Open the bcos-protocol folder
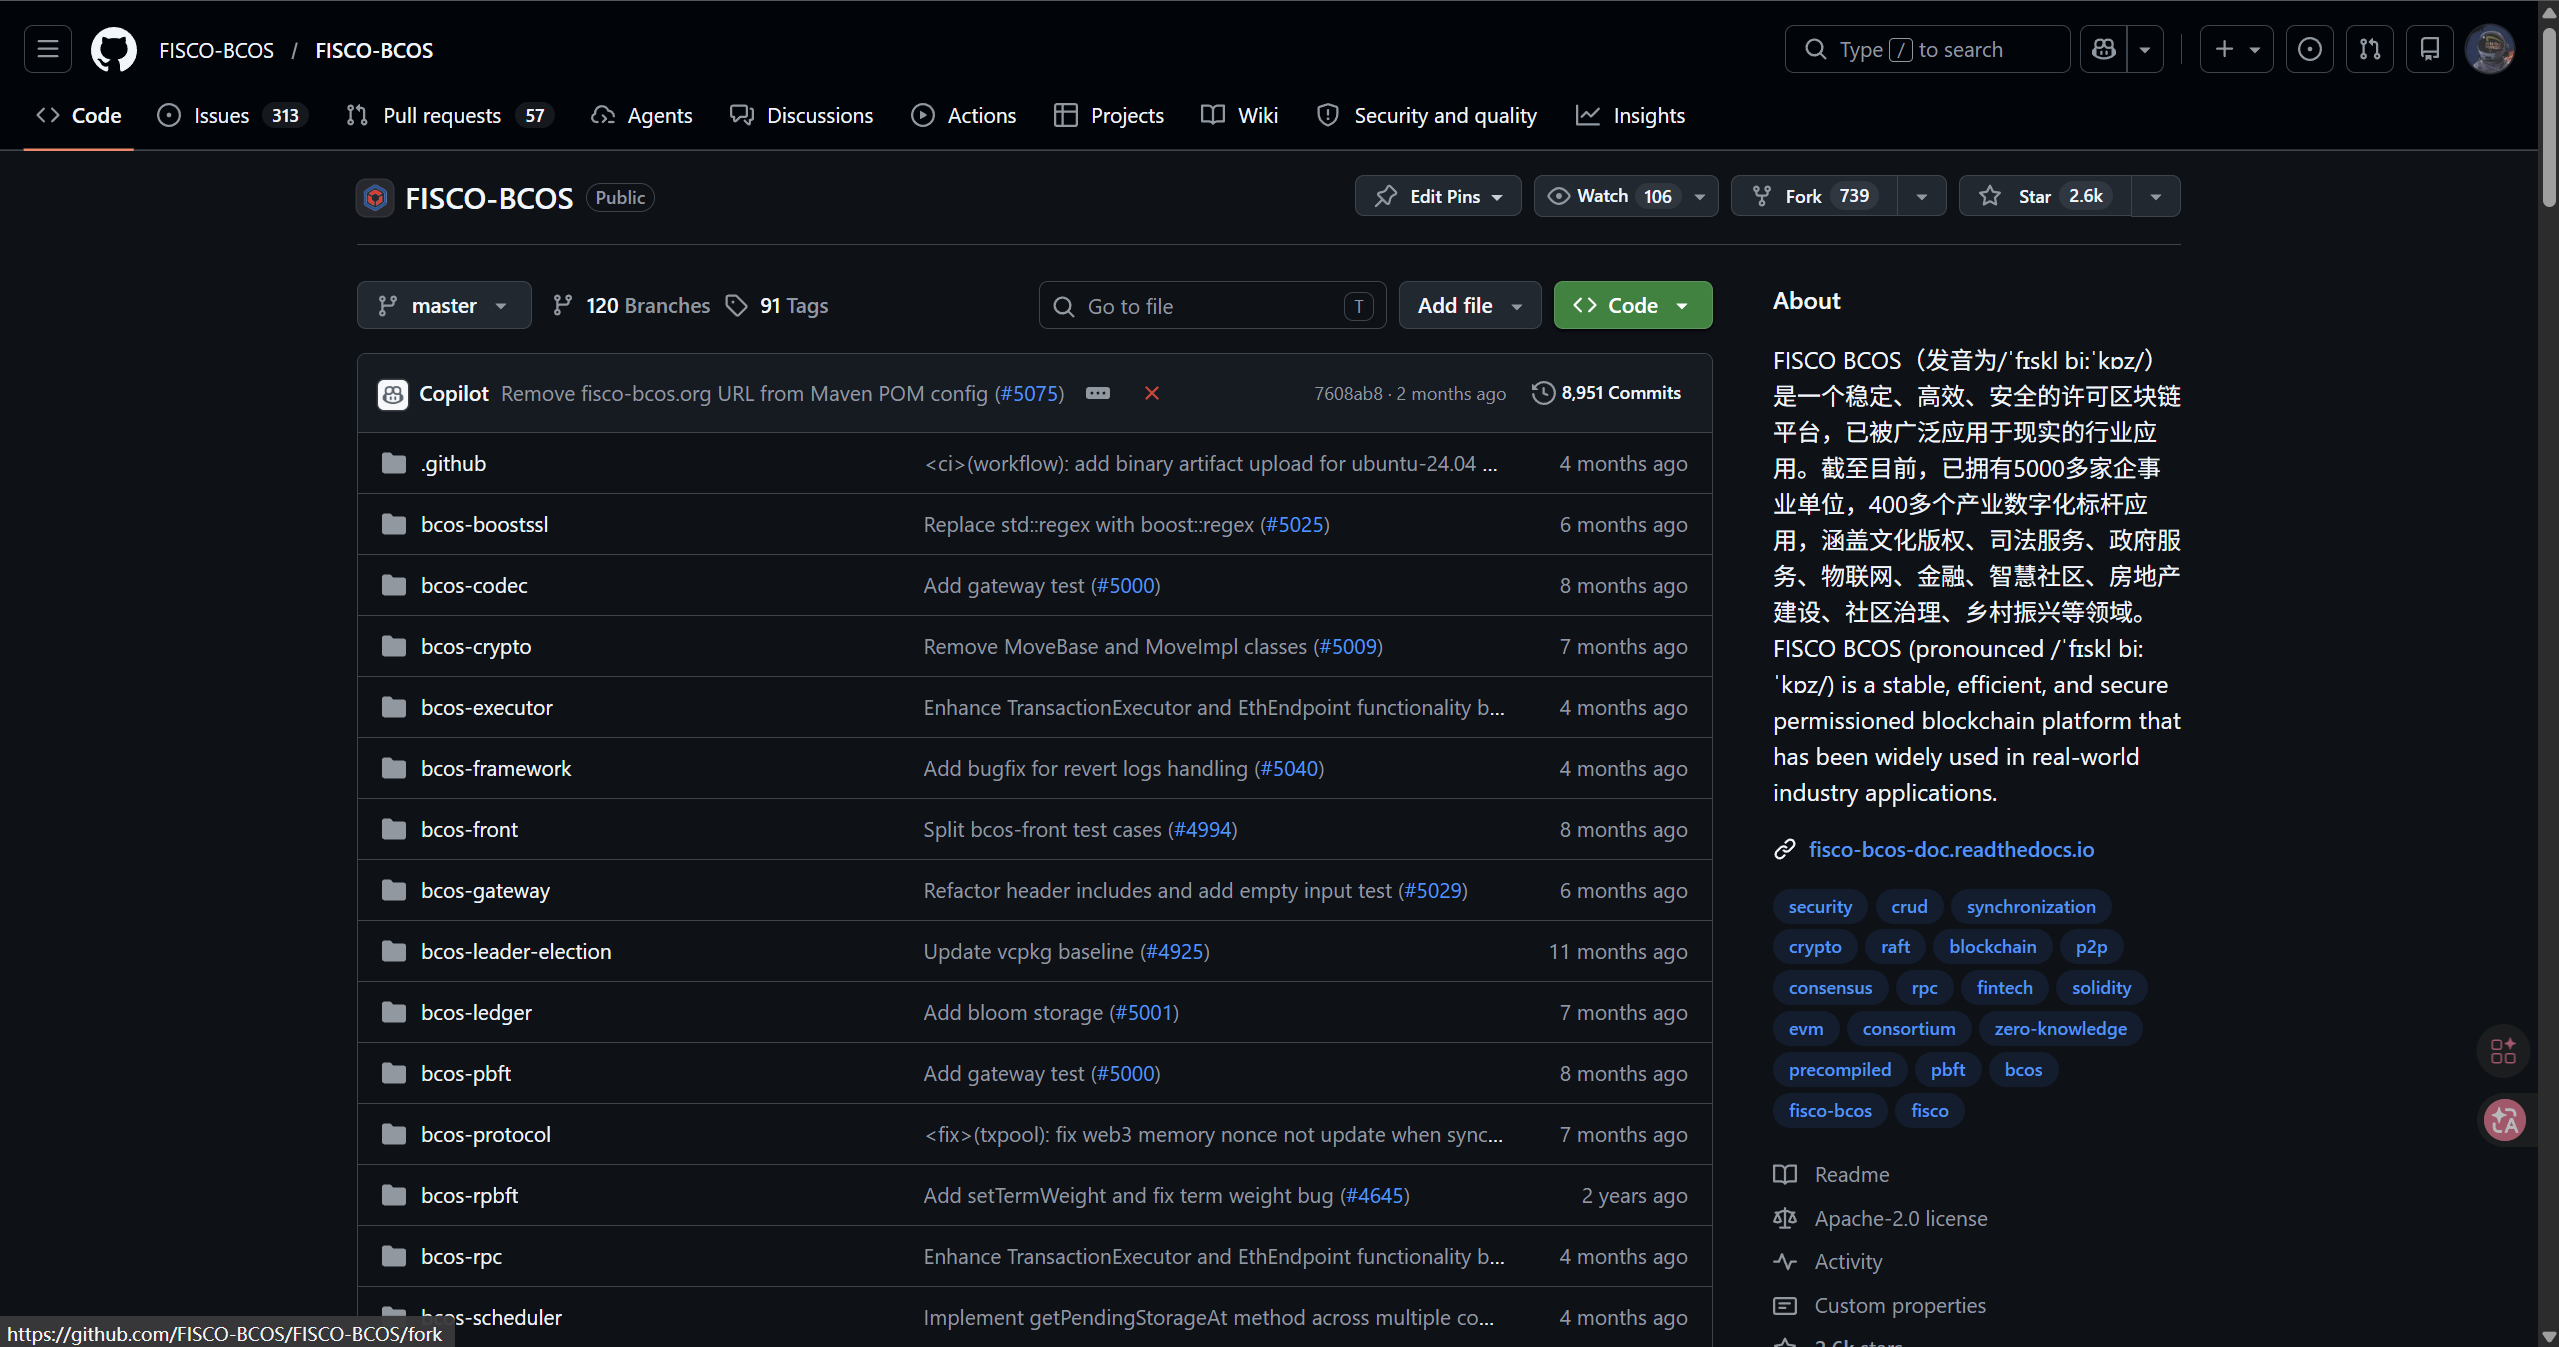 (x=485, y=1134)
